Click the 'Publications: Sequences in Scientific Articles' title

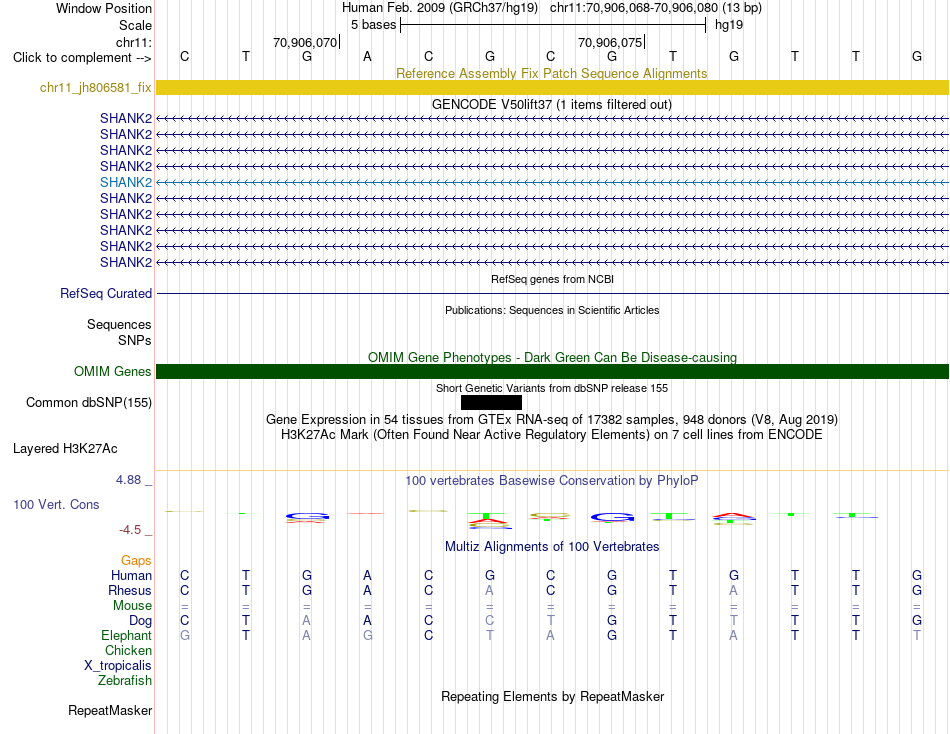coord(552,310)
